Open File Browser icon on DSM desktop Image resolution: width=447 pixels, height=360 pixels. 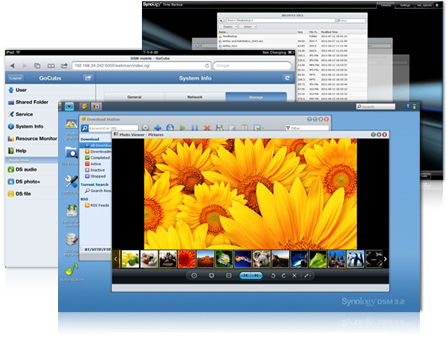[x=72, y=153]
